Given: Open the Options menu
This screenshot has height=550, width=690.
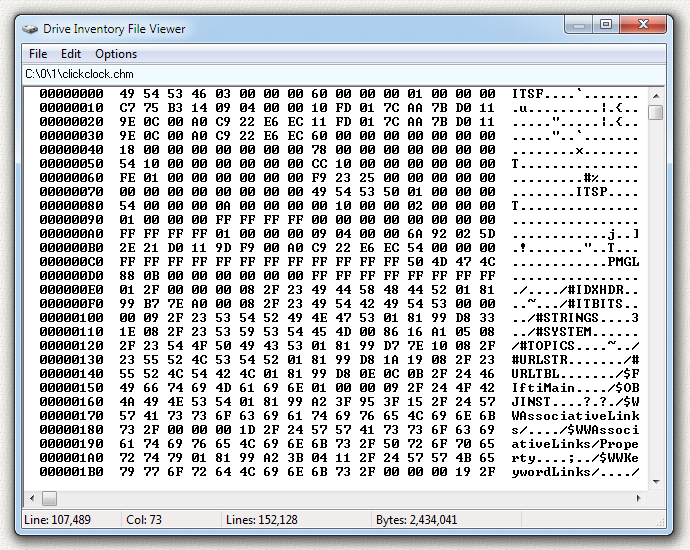Looking at the screenshot, I should pyautogui.click(x=116, y=54).
